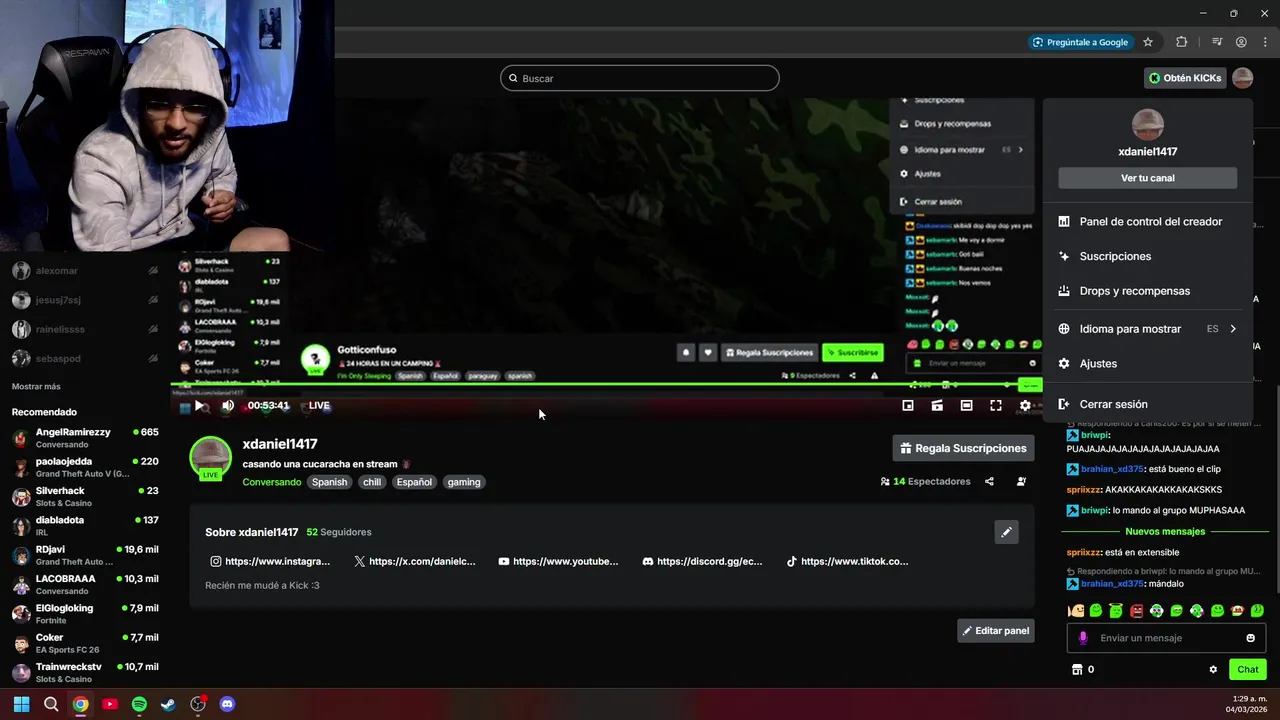Open Ajustes in account menu
Viewport: 1280px width, 720px height.
point(1148,364)
